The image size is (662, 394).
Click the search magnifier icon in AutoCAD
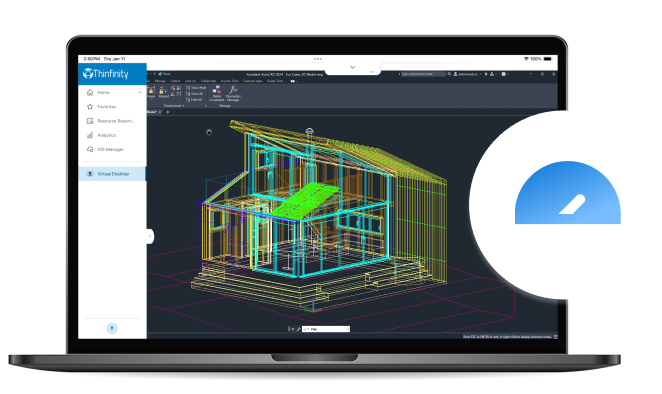click(x=449, y=74)
